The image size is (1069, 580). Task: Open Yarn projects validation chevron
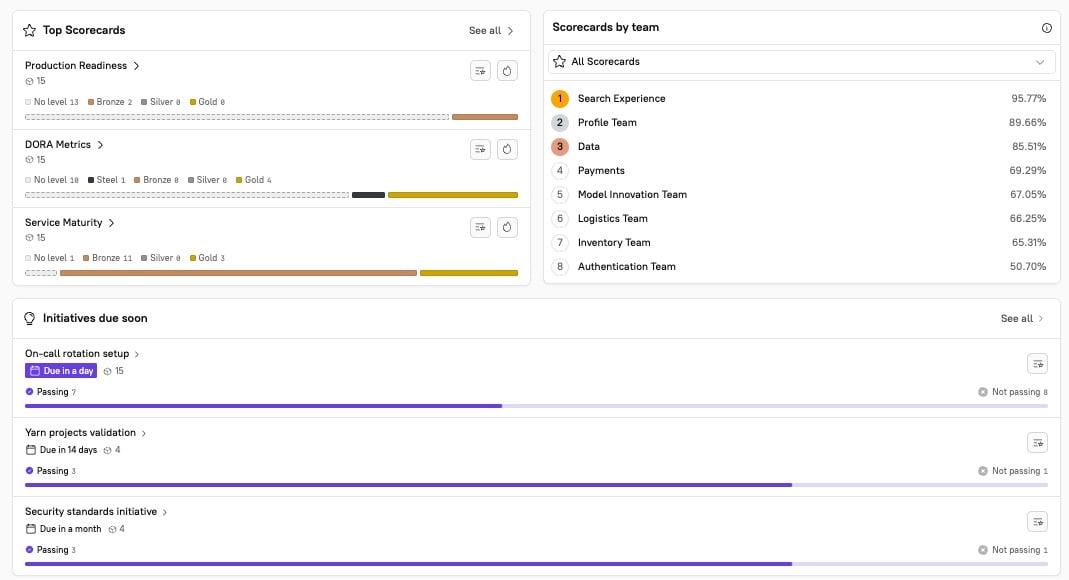144,433
